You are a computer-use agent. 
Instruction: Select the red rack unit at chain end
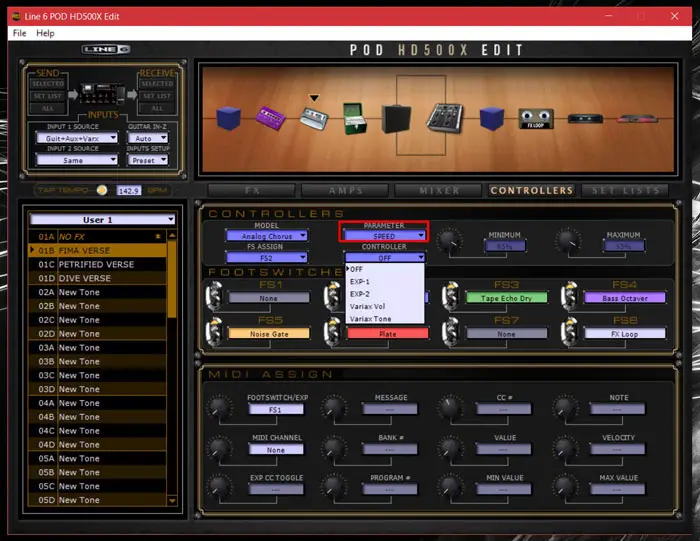638,119
